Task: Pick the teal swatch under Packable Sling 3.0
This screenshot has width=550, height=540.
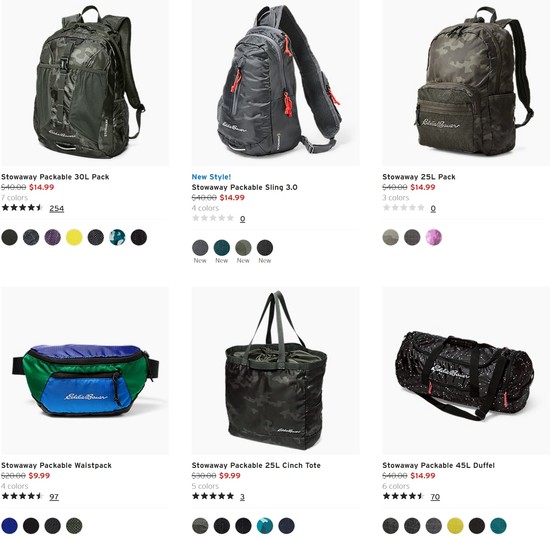Action: (222, 248)
